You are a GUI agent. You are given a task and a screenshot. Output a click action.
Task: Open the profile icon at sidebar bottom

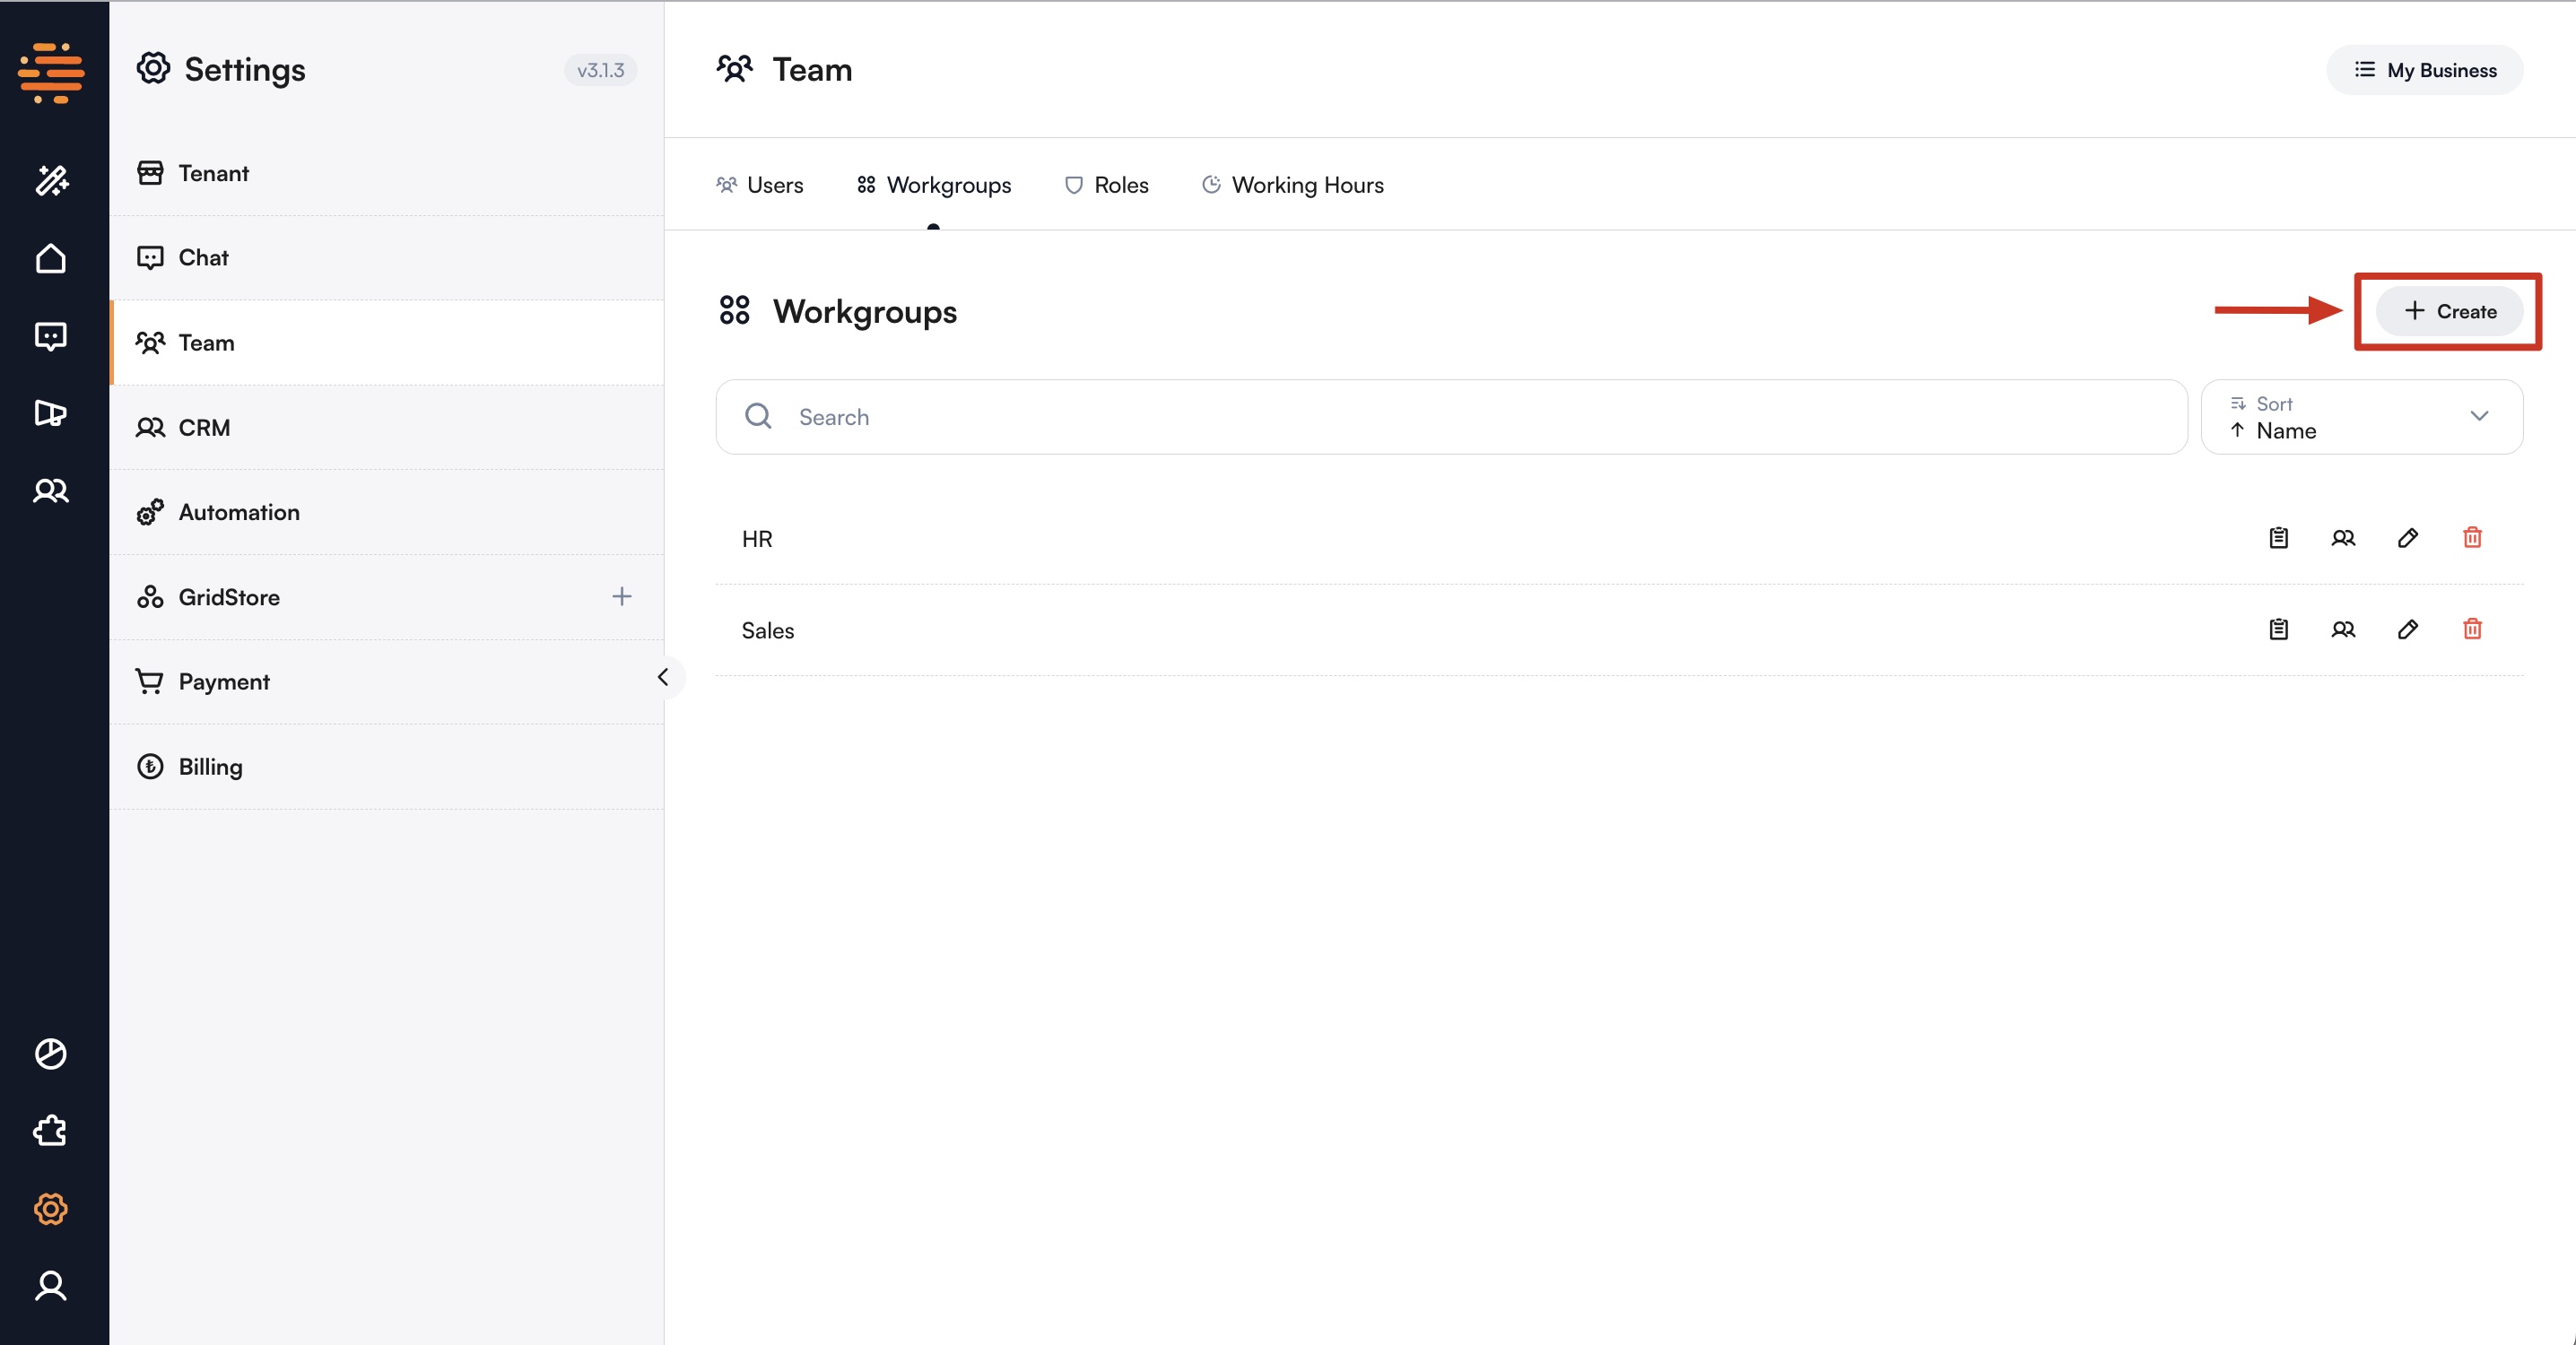pyautogui.click(x=50, y=1287)
